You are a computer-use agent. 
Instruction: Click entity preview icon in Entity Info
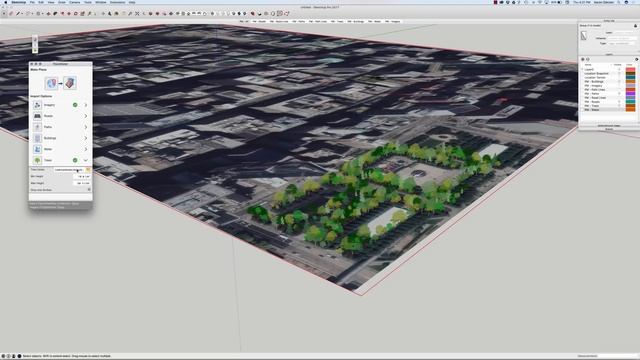[x=584, y=36]
